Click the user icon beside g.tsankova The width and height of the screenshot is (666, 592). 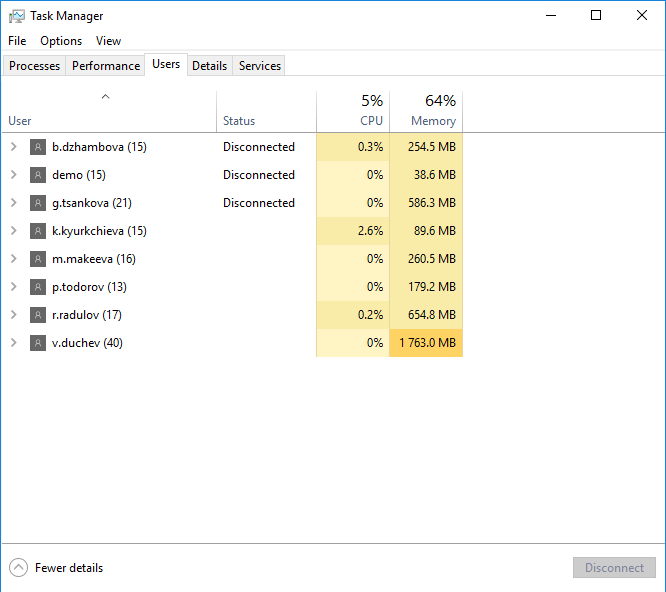coord(38,203)
